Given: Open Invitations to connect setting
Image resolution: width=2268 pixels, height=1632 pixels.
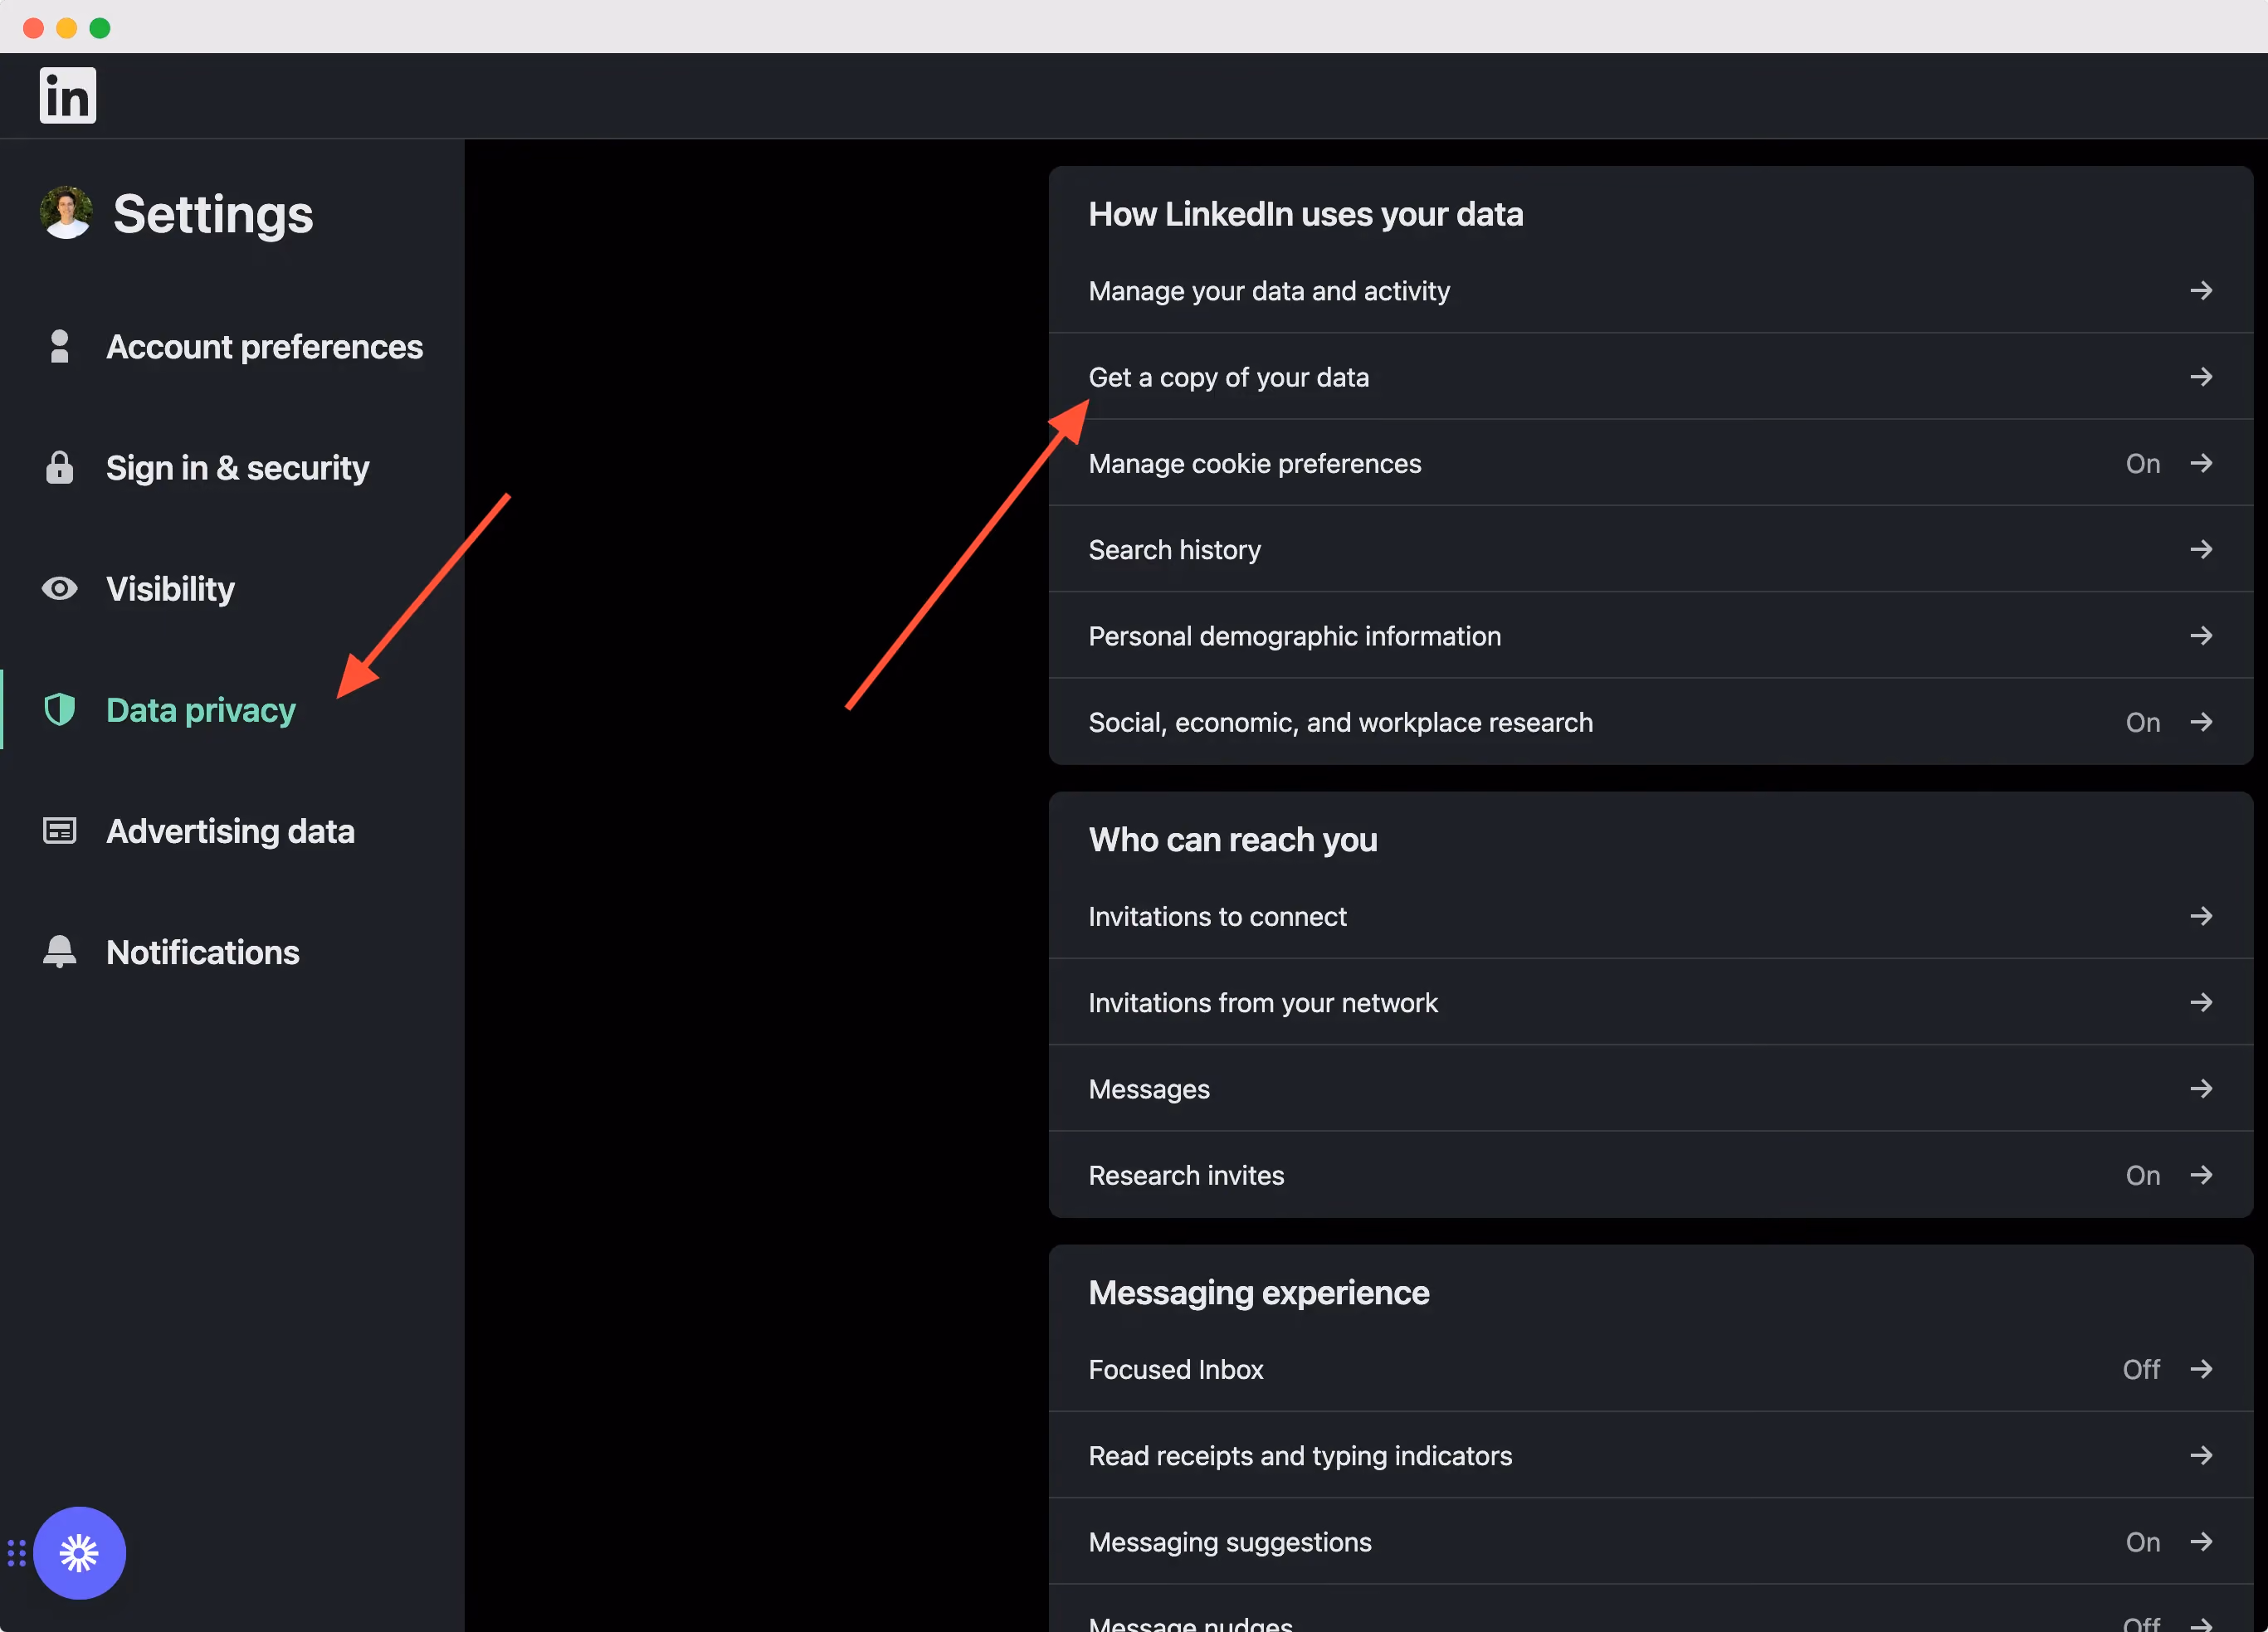Looking at the screenshot, I should pyautogui.click(x=1651, y=916).
